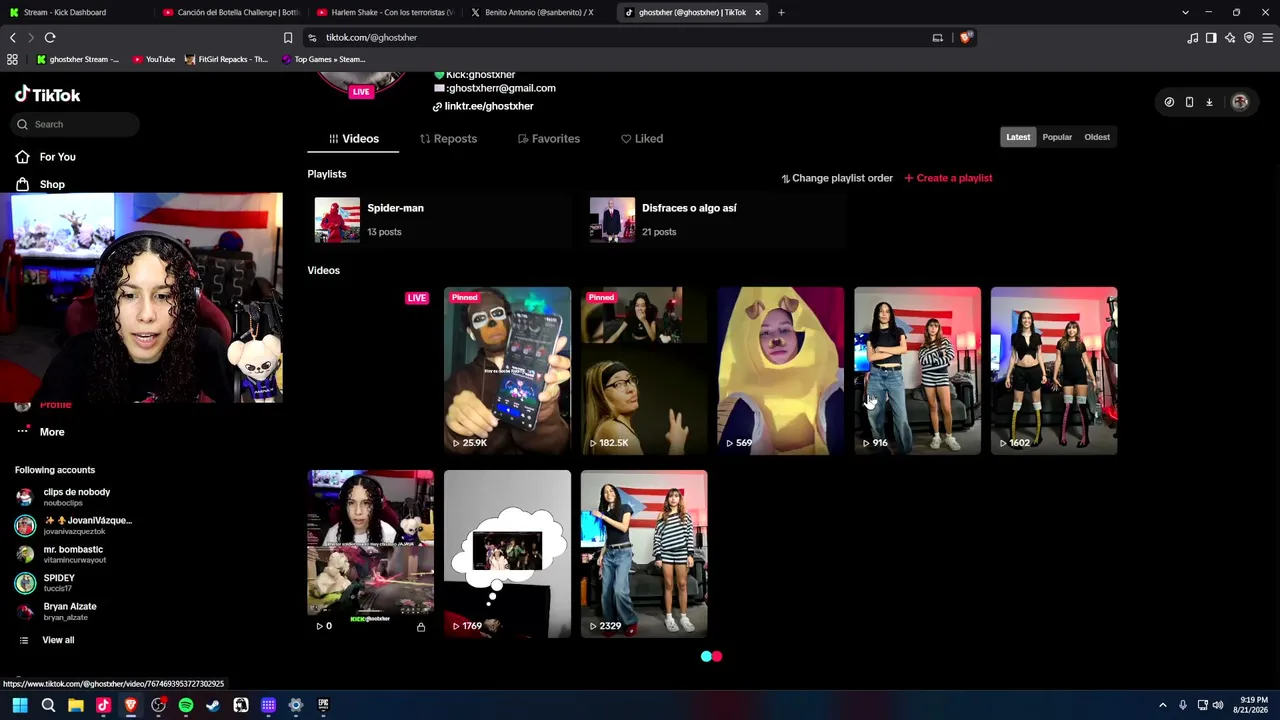The height and width of the screenshot is (720, 1280).
Task: Open the video with 1602 views
Action: tap(1054, 371)
